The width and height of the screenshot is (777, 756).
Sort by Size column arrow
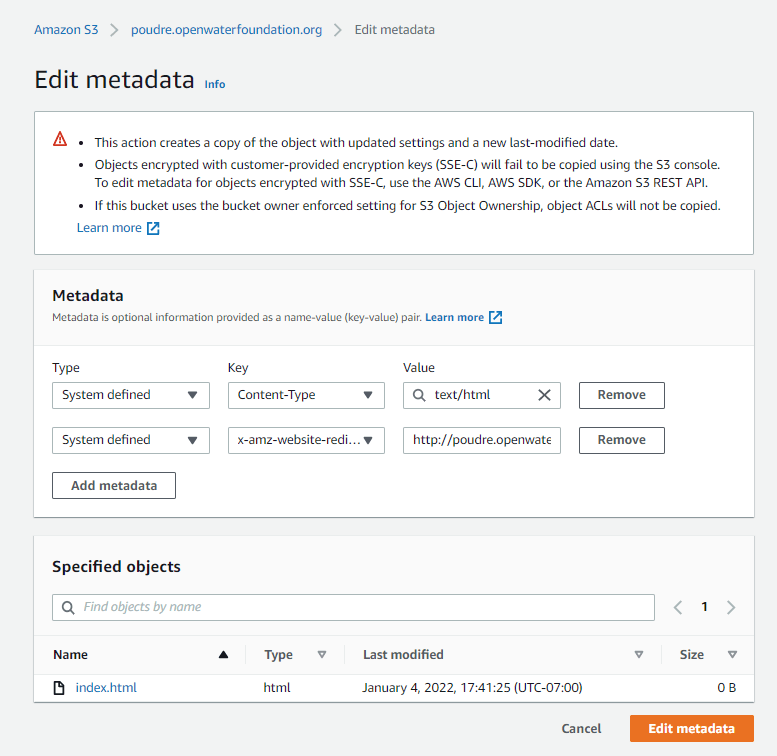pyautogui.click(x=732, y=655)
